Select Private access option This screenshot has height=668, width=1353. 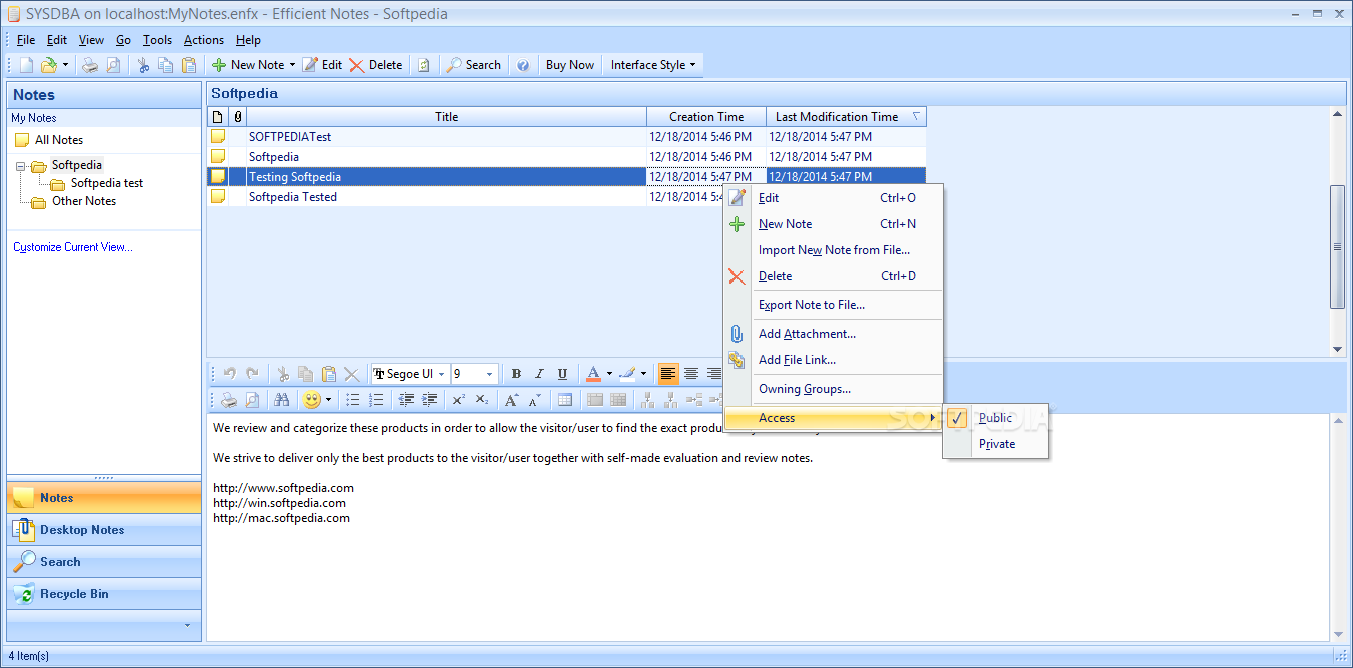point(995,444)
